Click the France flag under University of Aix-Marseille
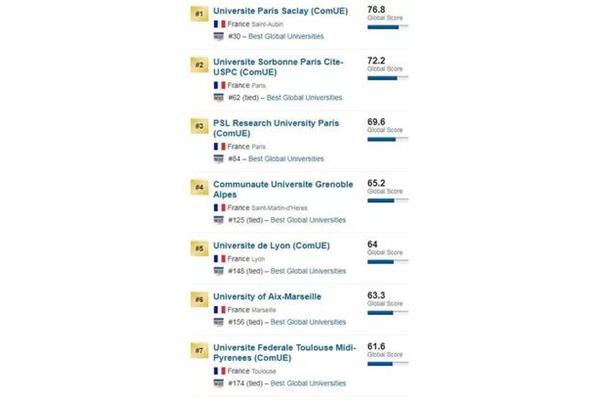Screen dimensions: 600x400 pos(220,310)
